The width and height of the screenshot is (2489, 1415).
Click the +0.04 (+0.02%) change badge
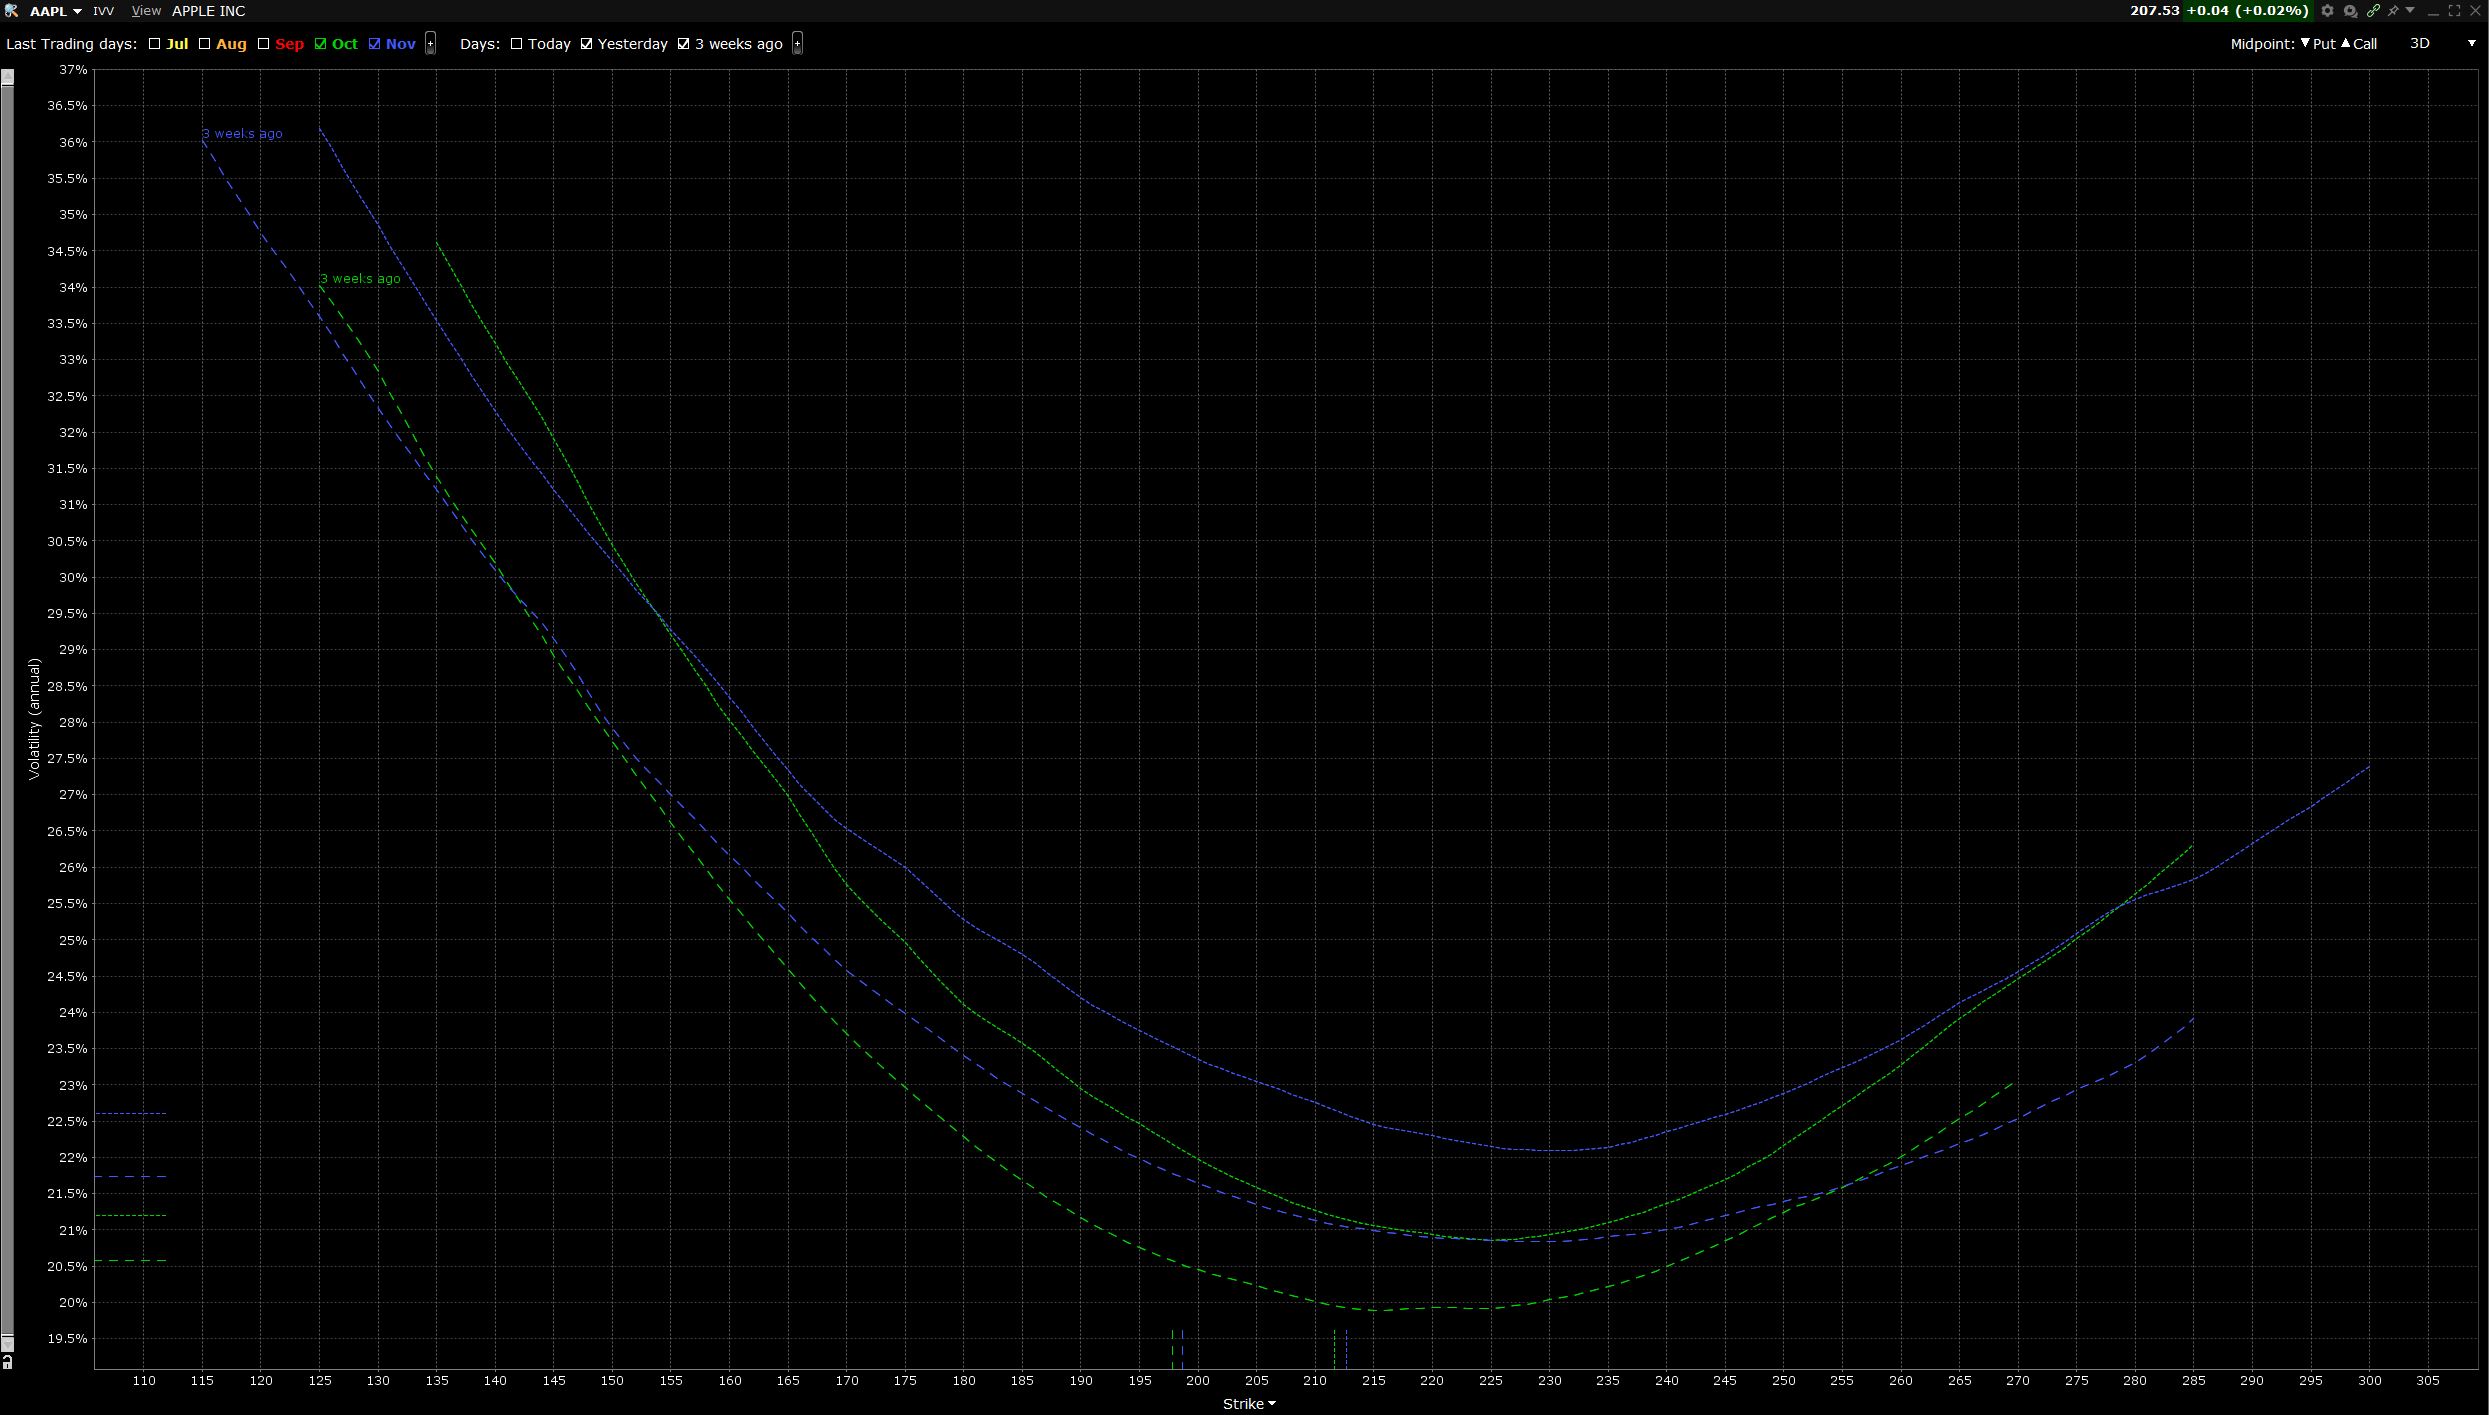(x=2247, y=11)
